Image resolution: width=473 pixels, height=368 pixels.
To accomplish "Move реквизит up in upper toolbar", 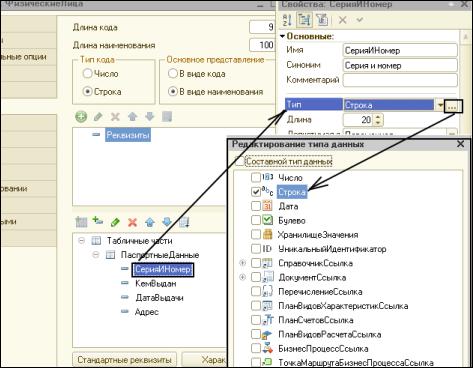I will tap(132, 117).
